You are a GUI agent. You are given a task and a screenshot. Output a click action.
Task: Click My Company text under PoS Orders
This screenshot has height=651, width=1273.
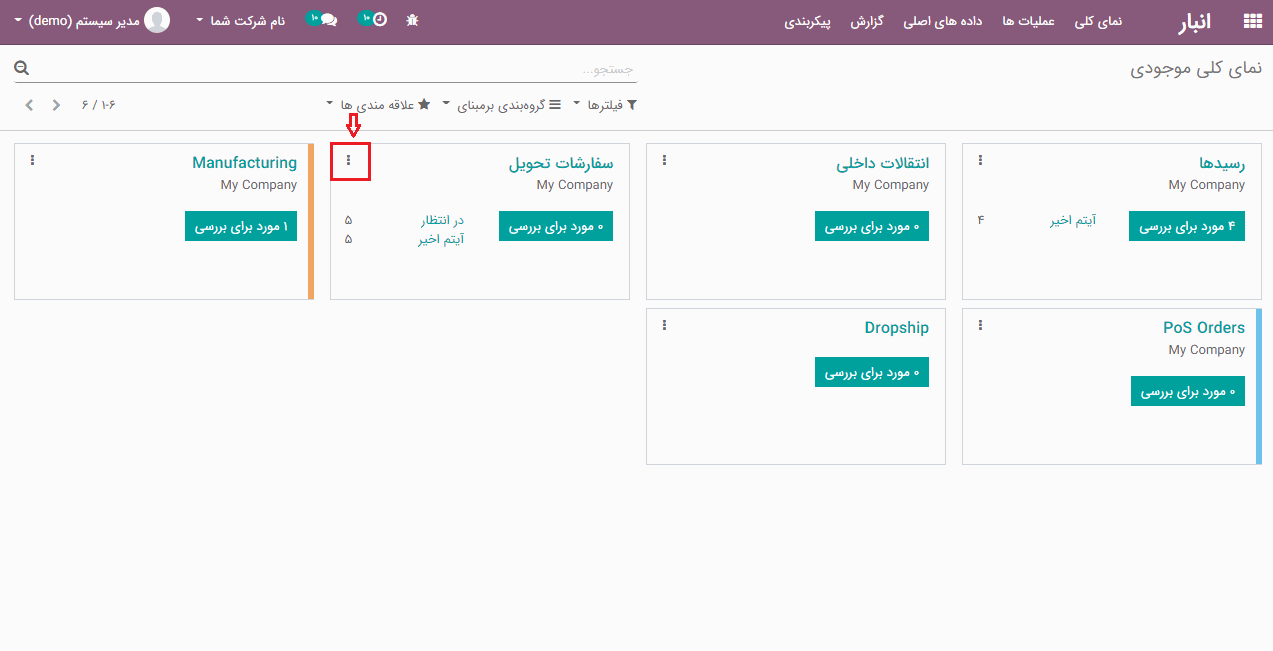[x=1207, y=350]
